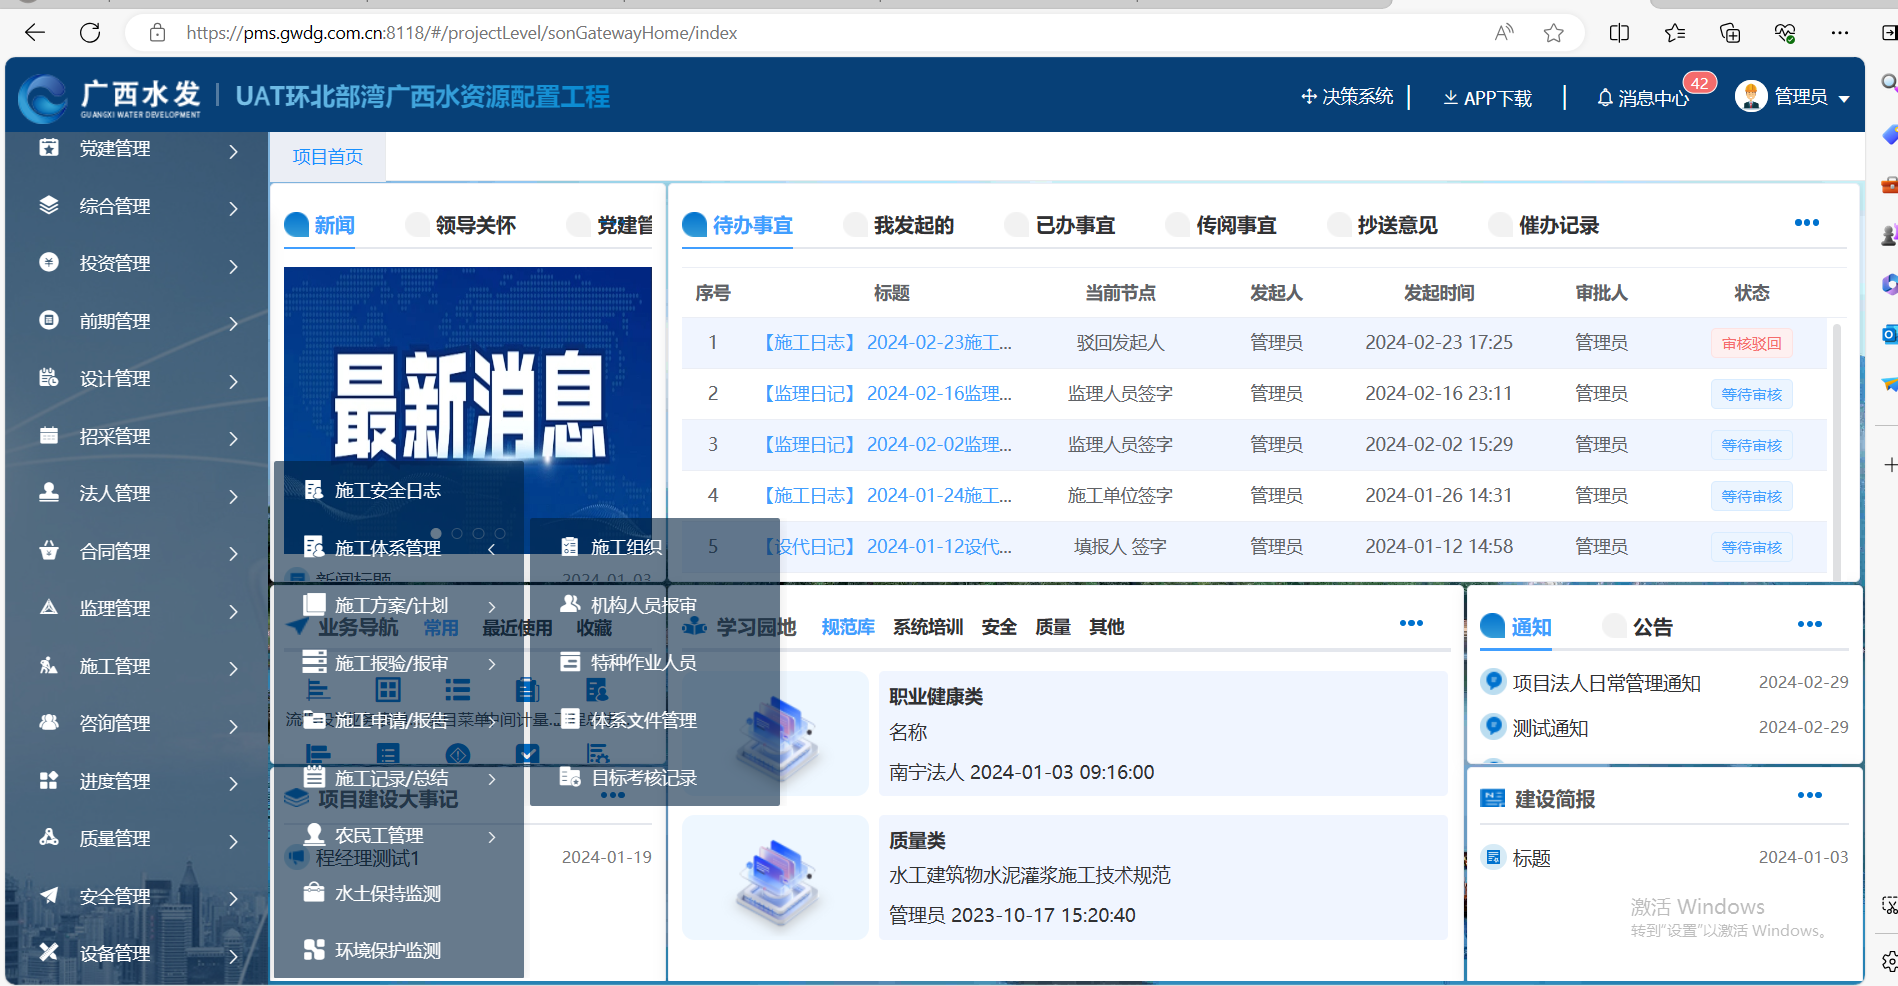
Task: Select the 催办记录 radio tab
Action: tap(1544, 225)
